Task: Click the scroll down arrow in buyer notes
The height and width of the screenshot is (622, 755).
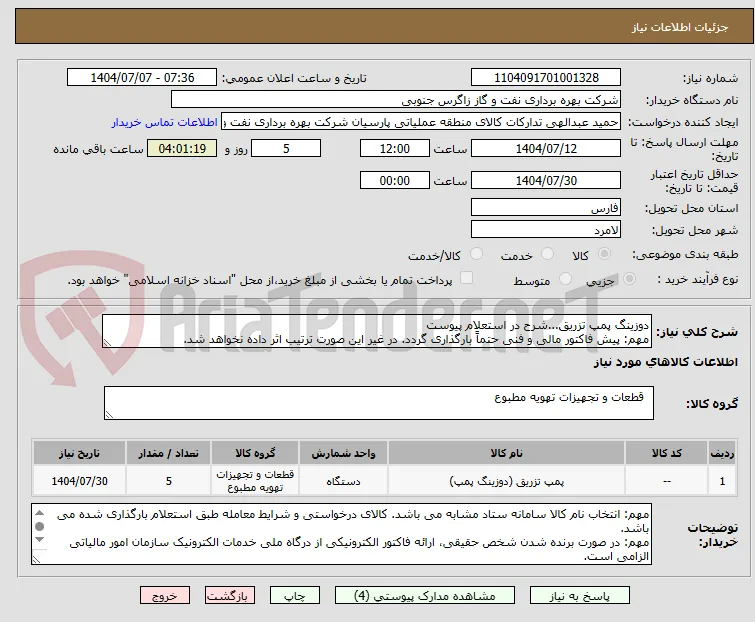Action: tap(39, 539)
